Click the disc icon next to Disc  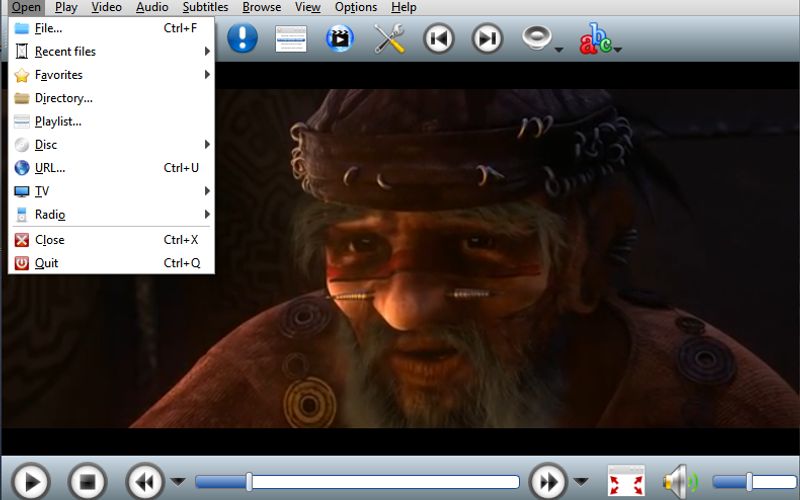click(21, 145)
